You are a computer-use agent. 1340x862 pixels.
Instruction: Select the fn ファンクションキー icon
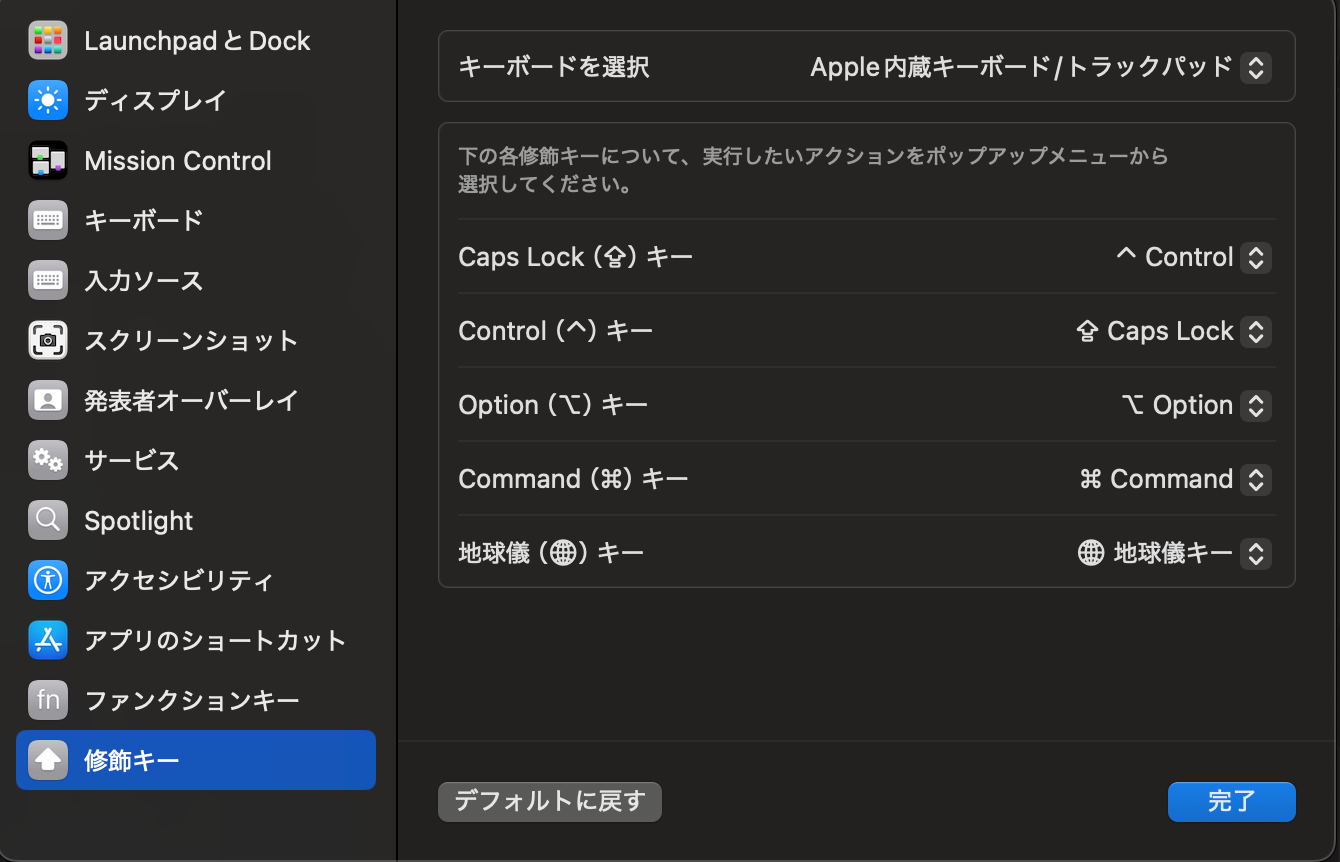pos(47,700)
